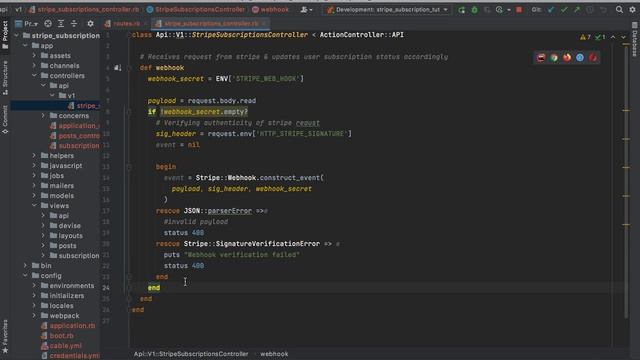Collapse the views folder
640x360 pixels.
pos(34,206)
